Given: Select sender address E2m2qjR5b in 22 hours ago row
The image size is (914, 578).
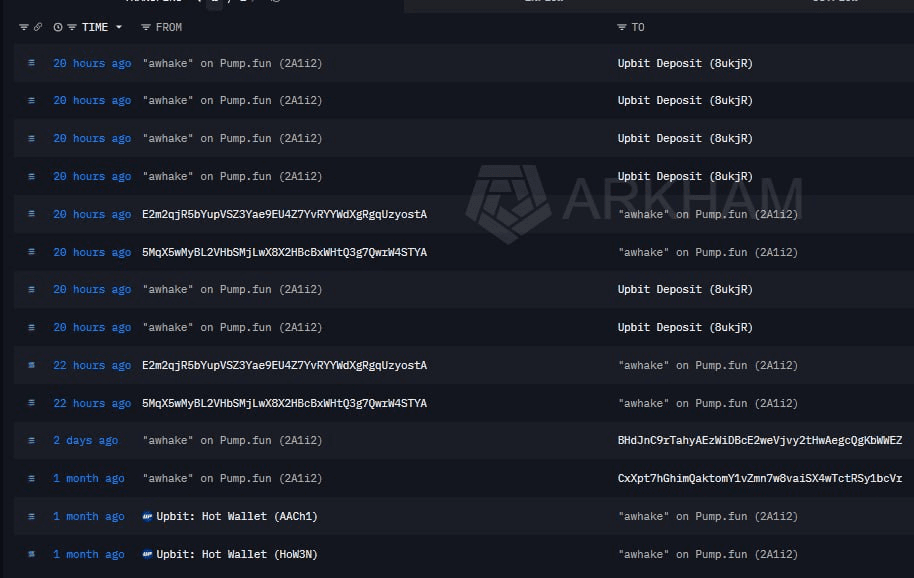Looking at the screenshot, I should pos(284,365).
